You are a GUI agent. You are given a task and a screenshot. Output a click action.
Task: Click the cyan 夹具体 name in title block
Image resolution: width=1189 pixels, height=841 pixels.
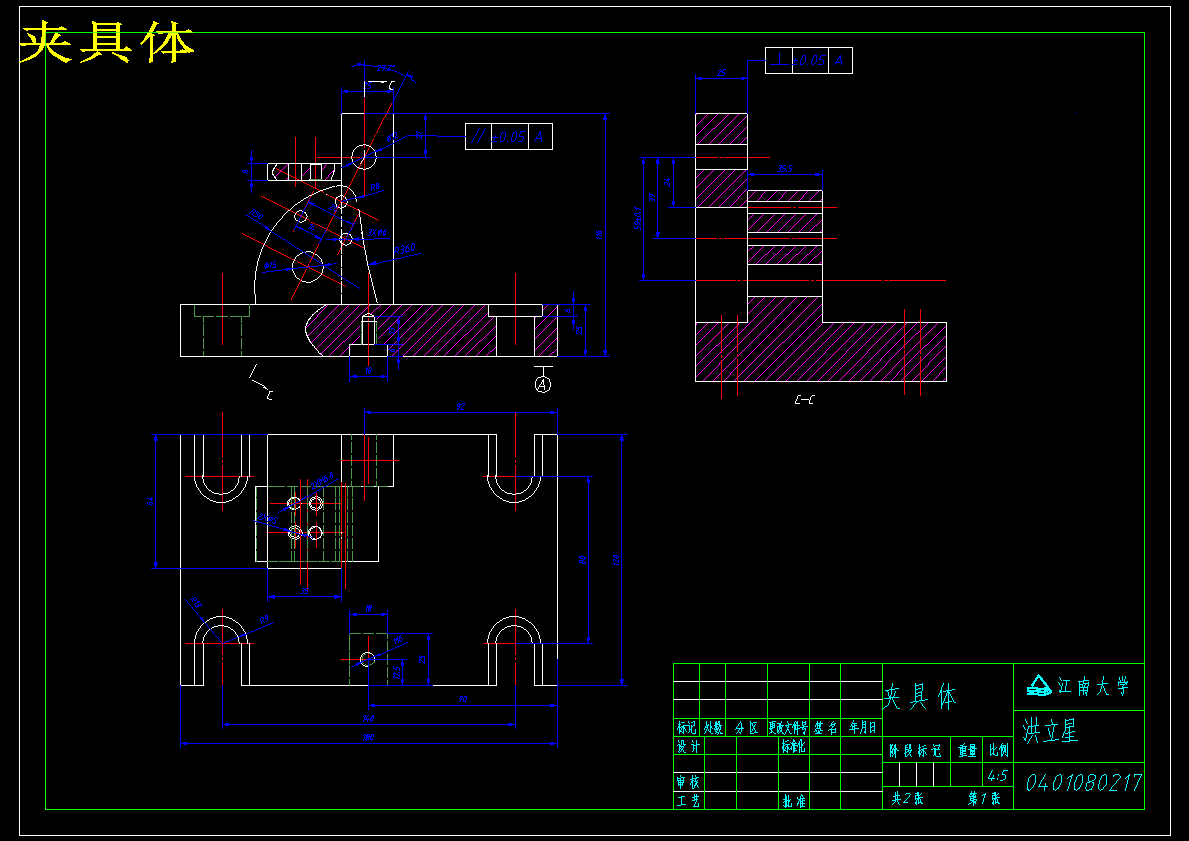(920, 695)
